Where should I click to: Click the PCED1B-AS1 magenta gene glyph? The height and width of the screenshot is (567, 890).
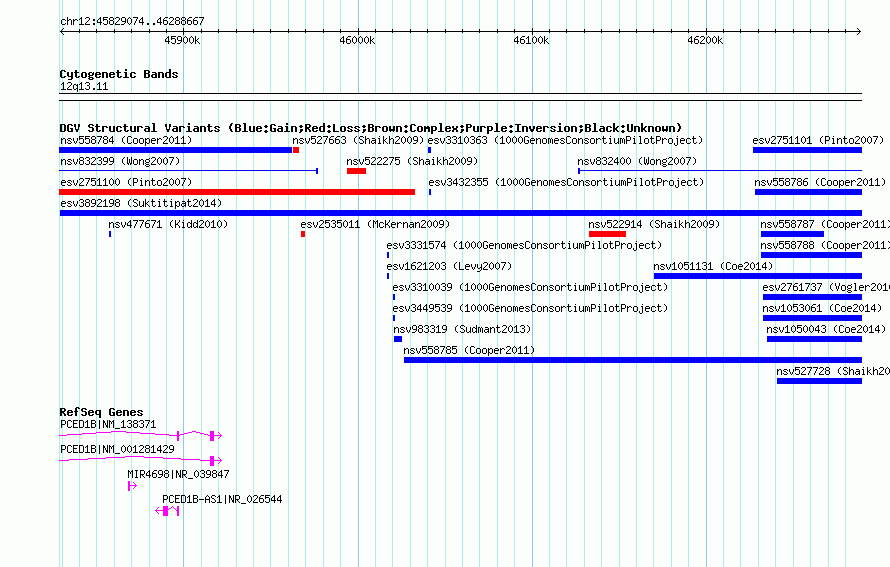coord(167,511)
